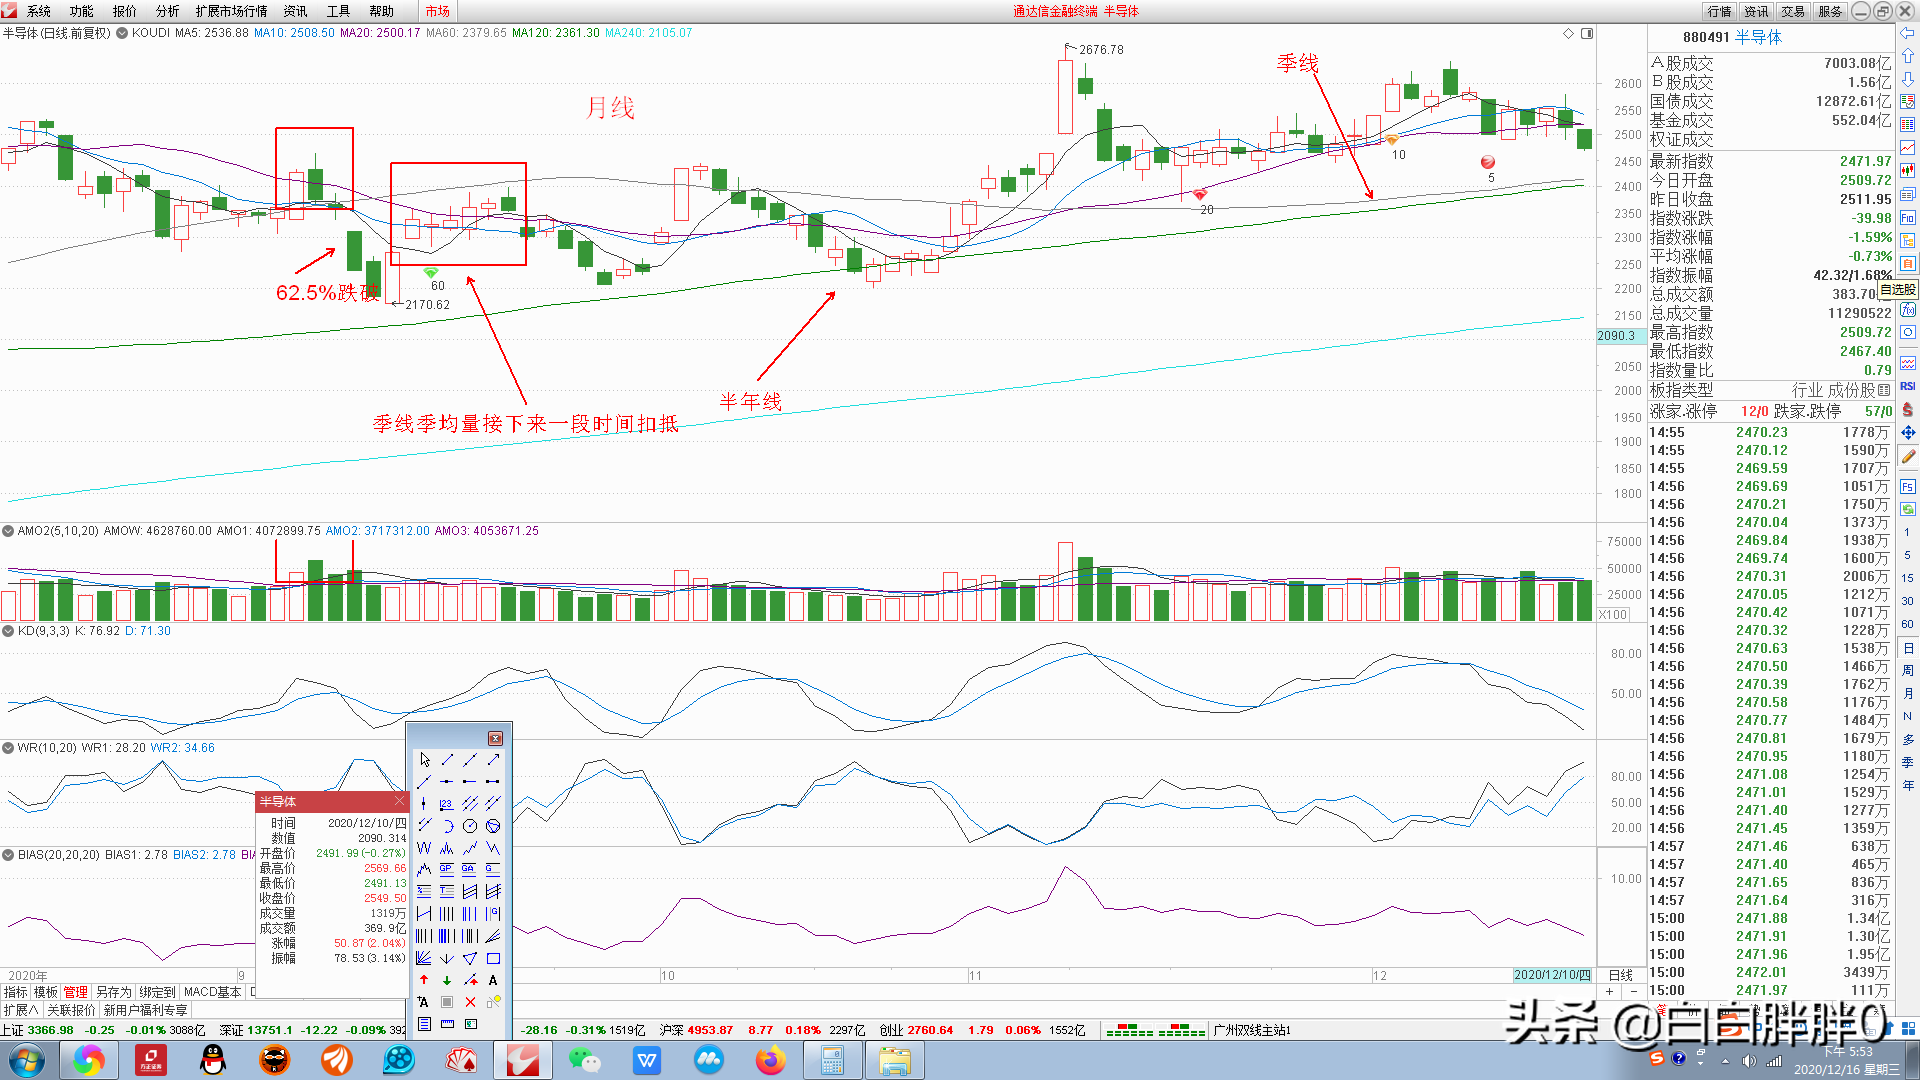
Task: Open the pencil drawing tools sidebar icon
Action: tap(1908, 456)
